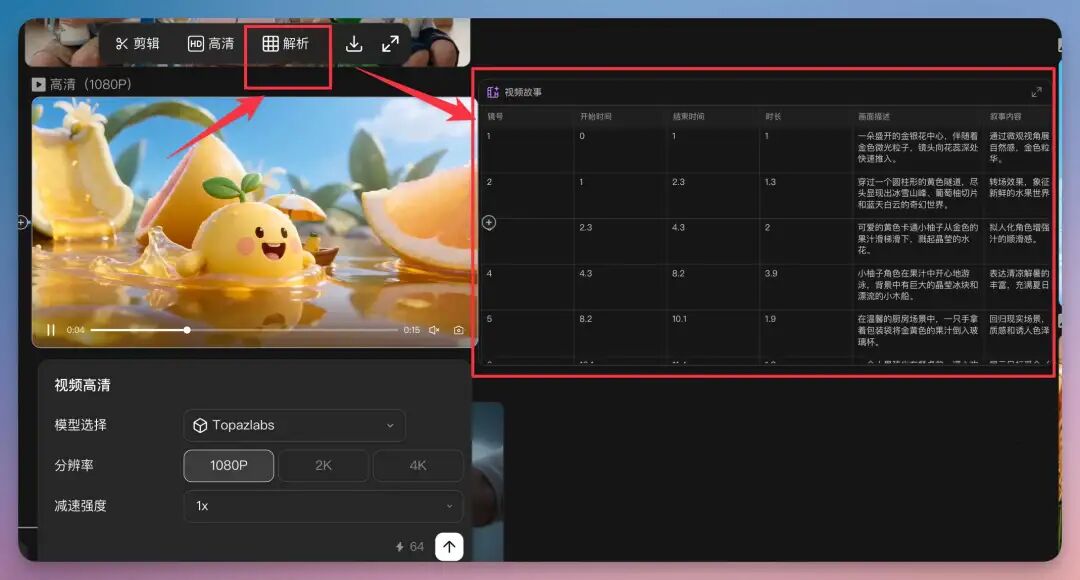The width and height of the screenshot is (1080, 580).
Task: Click the 解析 grid analysis tool
Action: point(286,44)
